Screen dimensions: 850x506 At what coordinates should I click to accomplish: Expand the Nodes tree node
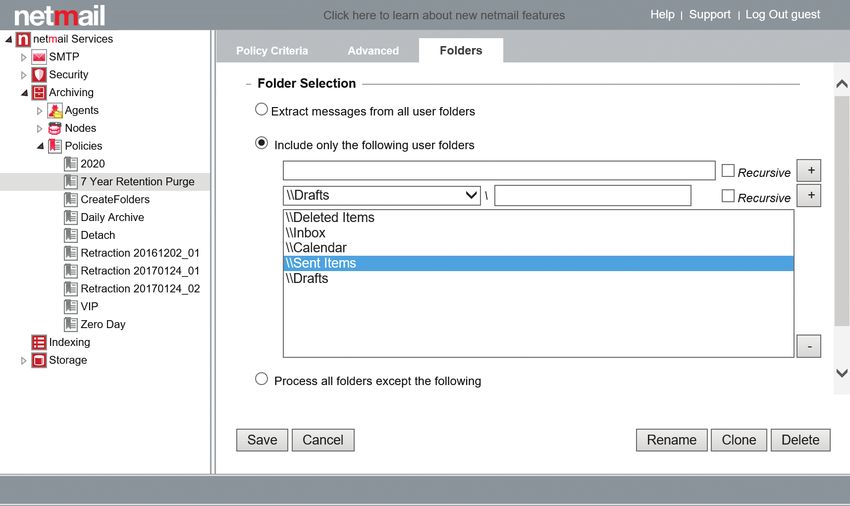(39, 129)
